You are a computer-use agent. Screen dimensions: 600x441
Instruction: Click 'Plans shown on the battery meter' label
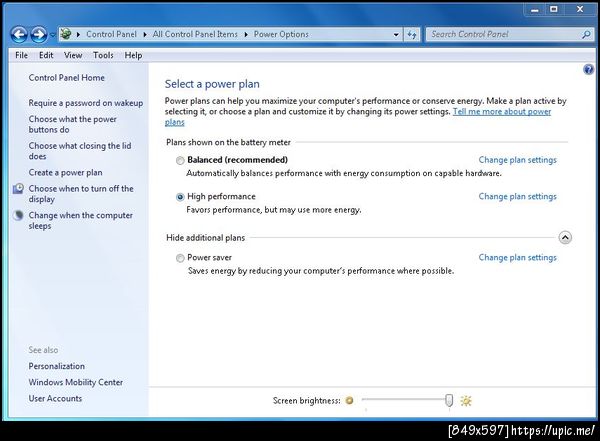(228, 142)
